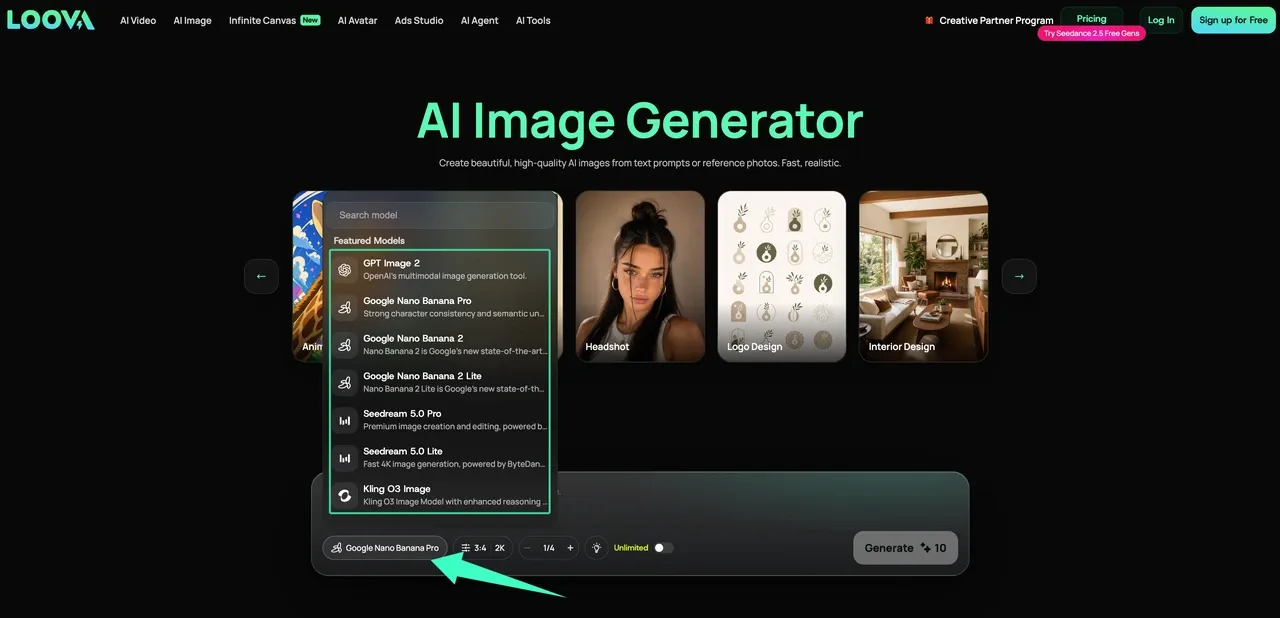Go to the Pricing page
The height and width of the screenshot is (618, 1280).
coord(1091,18)
